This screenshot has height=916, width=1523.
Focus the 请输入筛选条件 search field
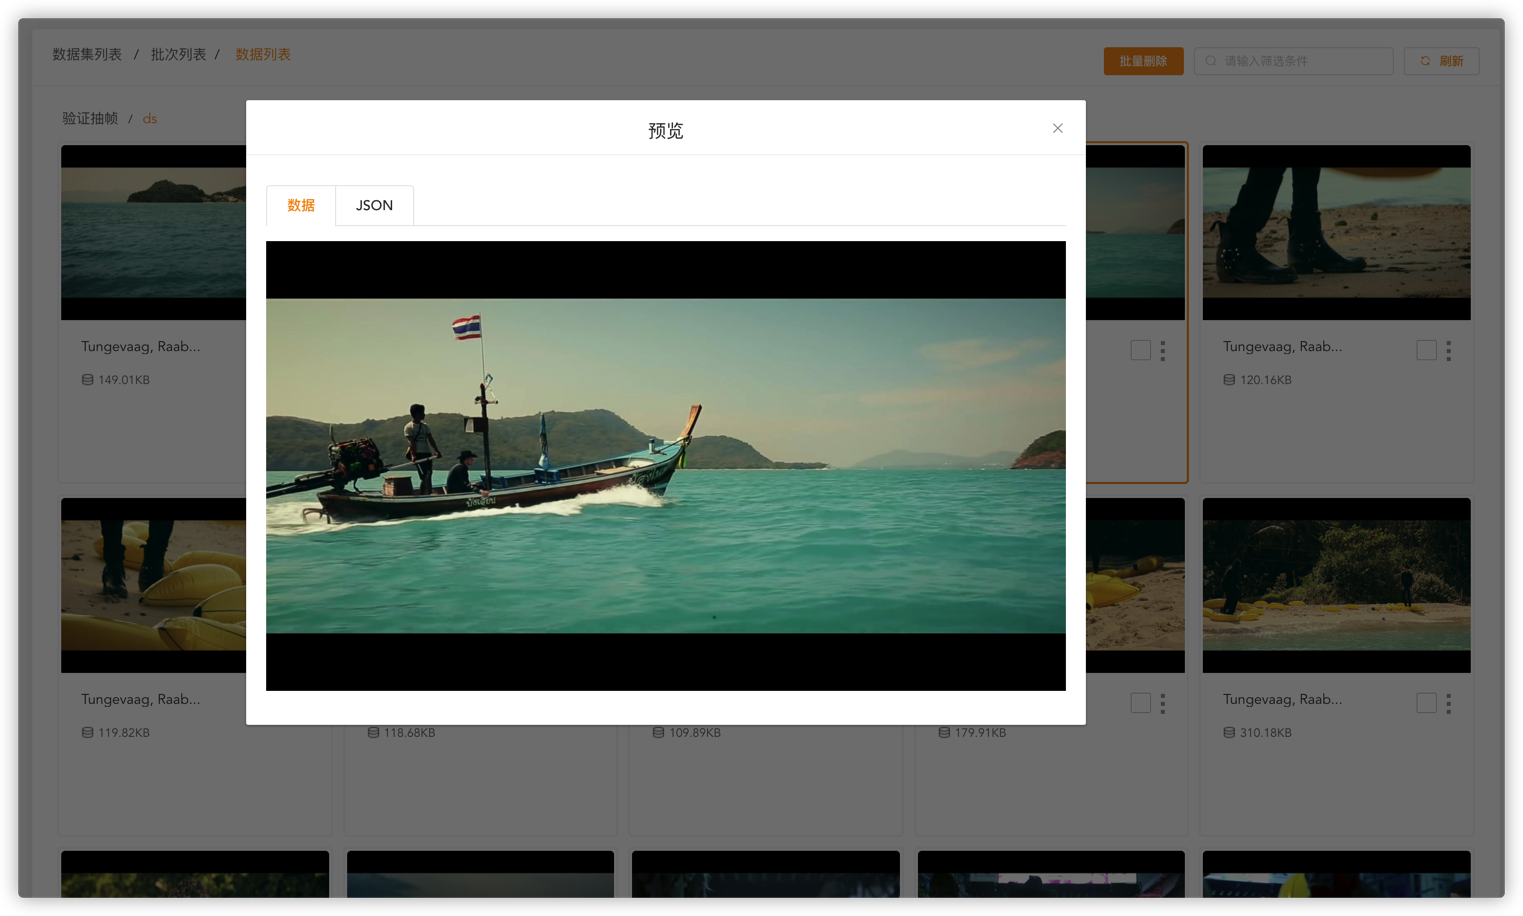(1293, 61)
